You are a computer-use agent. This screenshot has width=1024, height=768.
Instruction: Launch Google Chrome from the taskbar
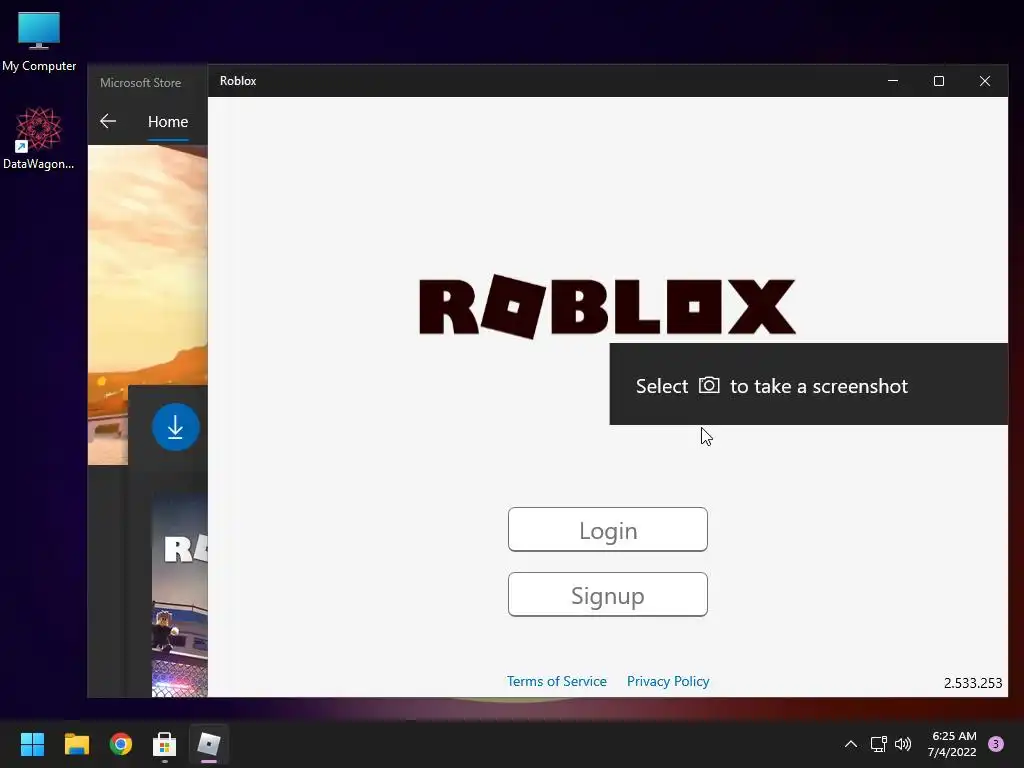[121, 744]
